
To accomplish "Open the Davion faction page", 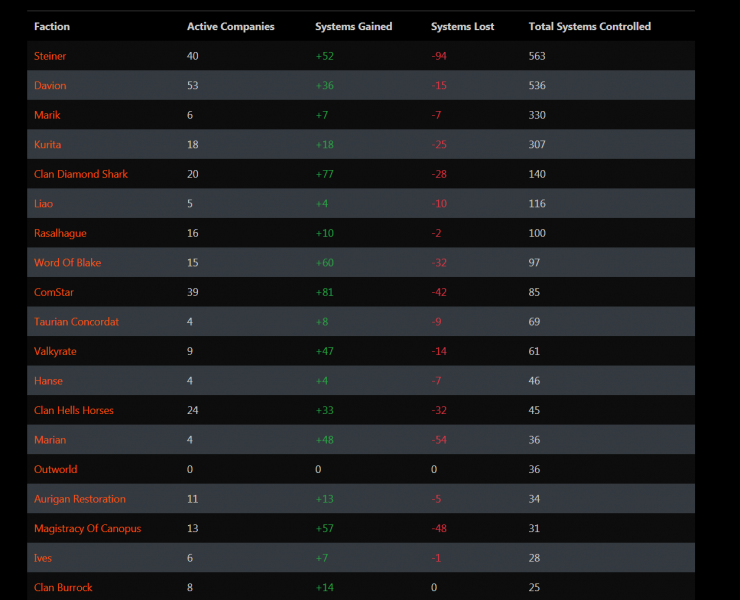I will coord(50,85).
